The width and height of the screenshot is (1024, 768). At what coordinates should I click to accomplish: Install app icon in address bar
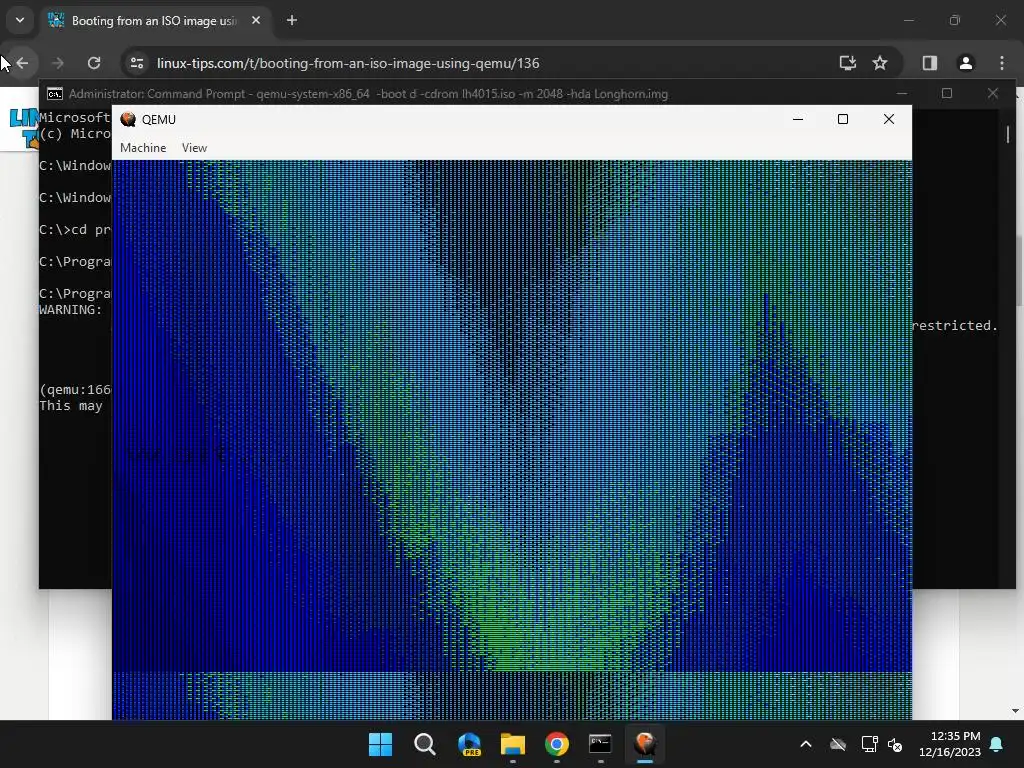tap(848, 63)
